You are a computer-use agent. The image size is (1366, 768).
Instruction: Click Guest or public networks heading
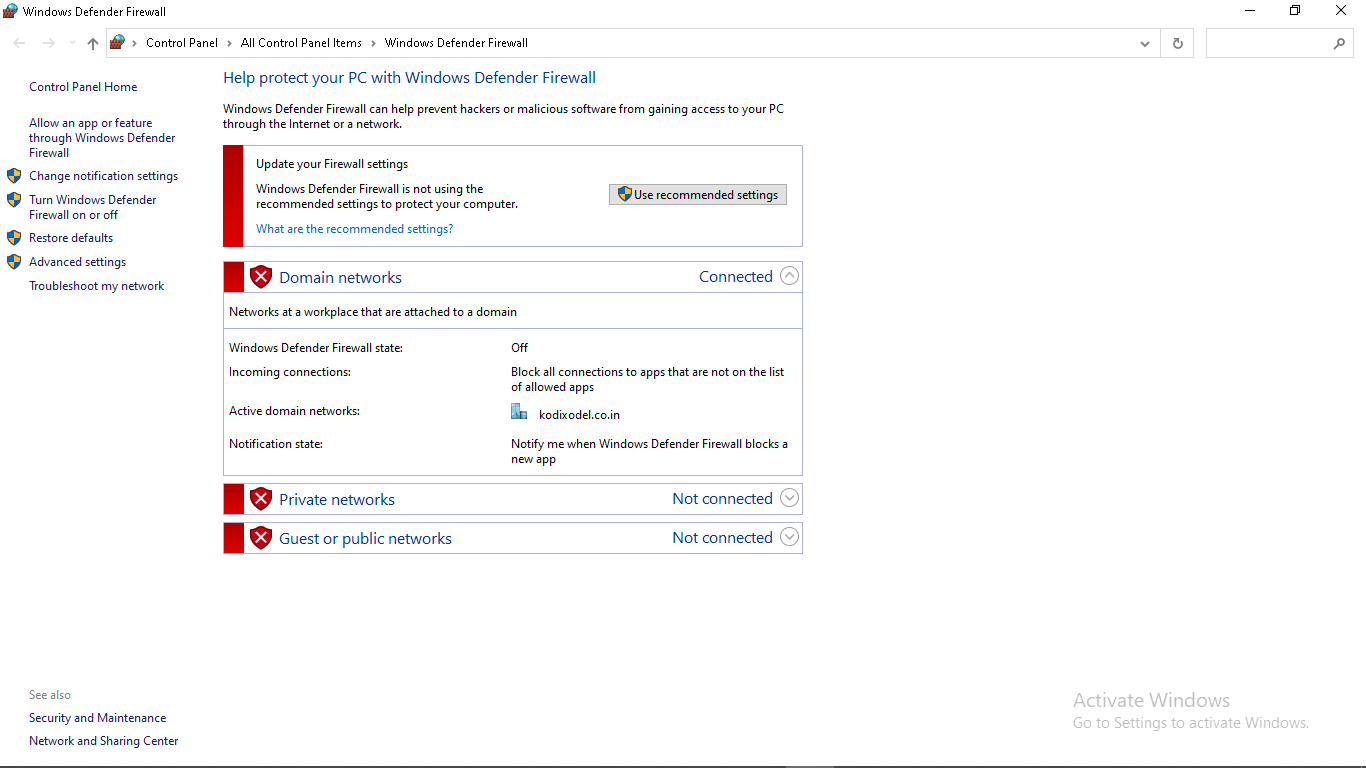click(365, 539)
